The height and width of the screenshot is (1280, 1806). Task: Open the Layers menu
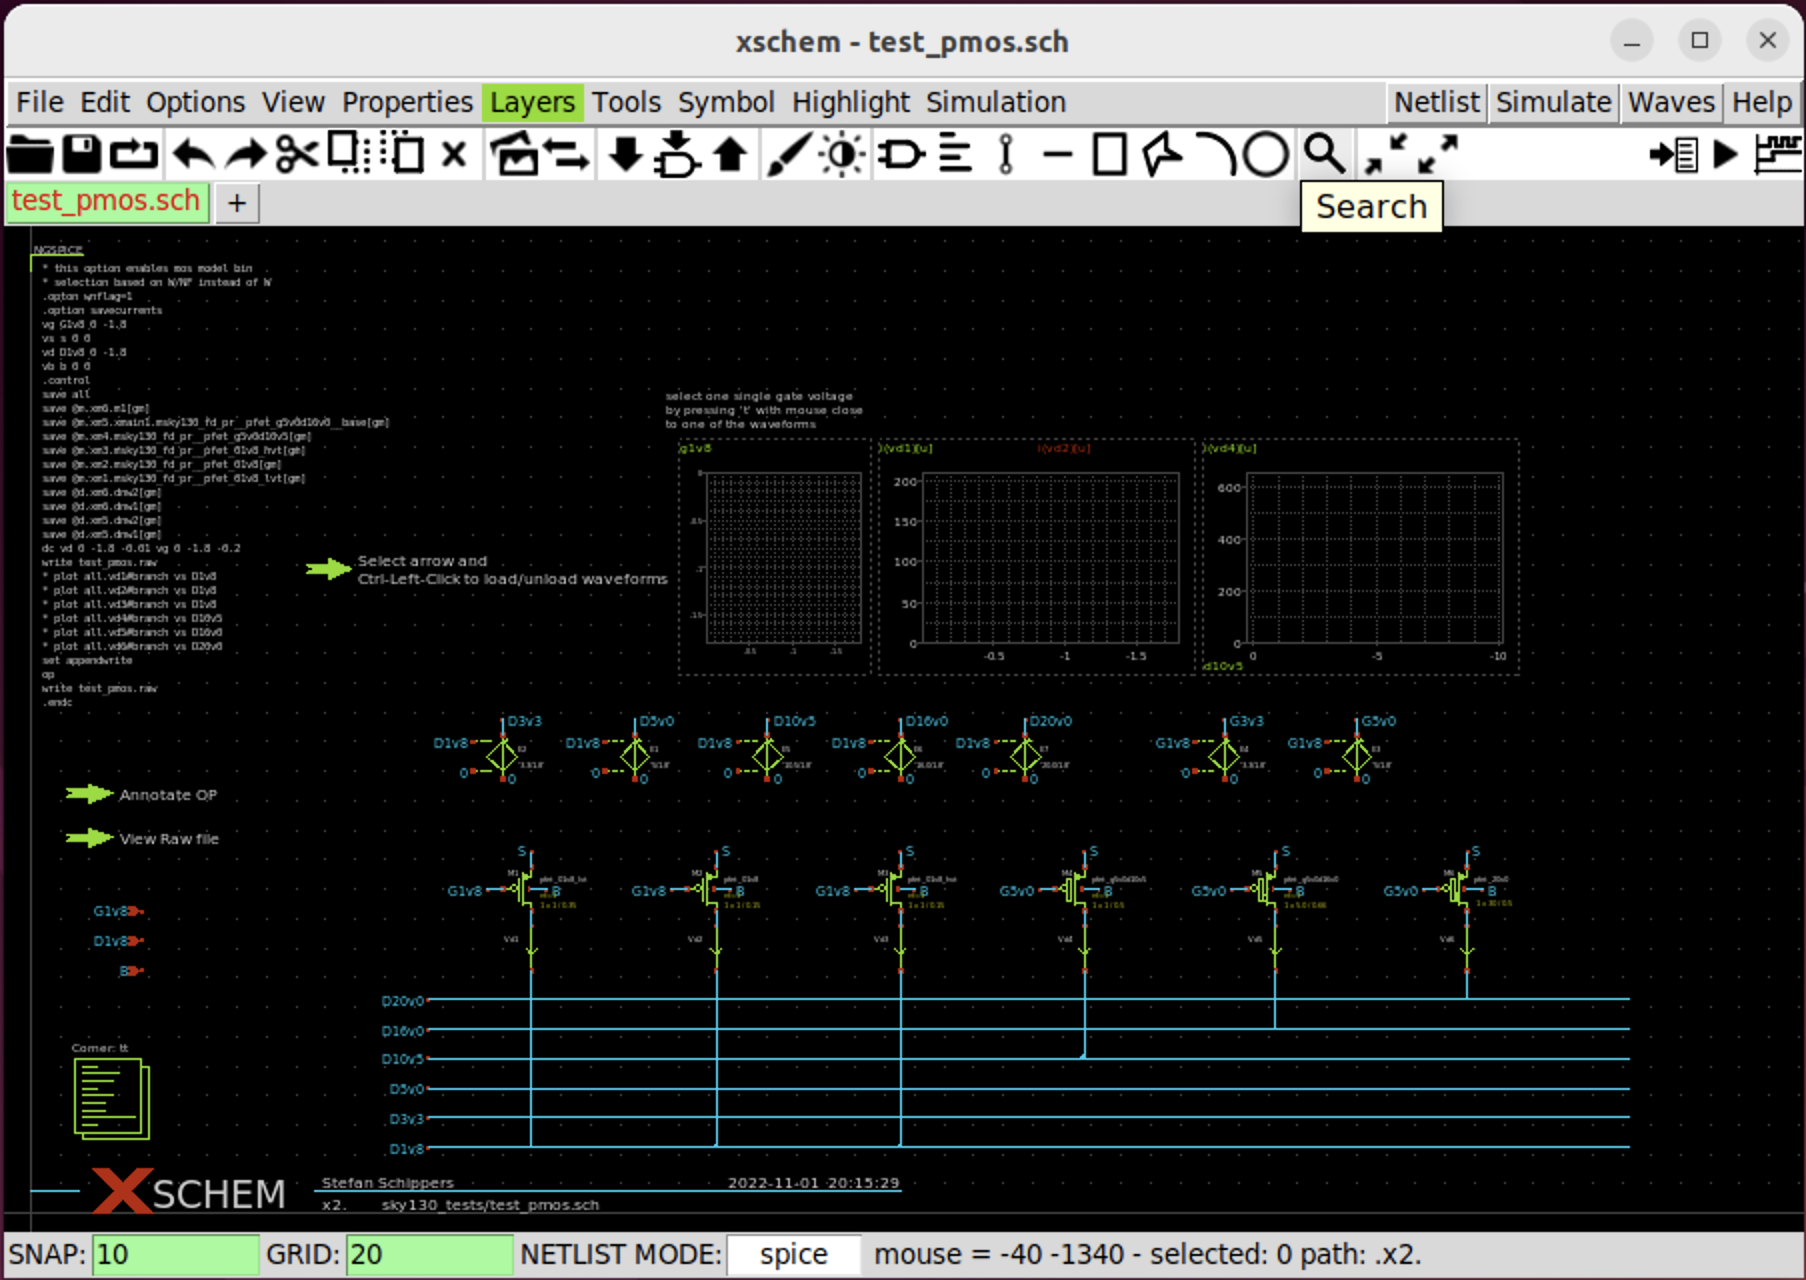pos(532,102)
